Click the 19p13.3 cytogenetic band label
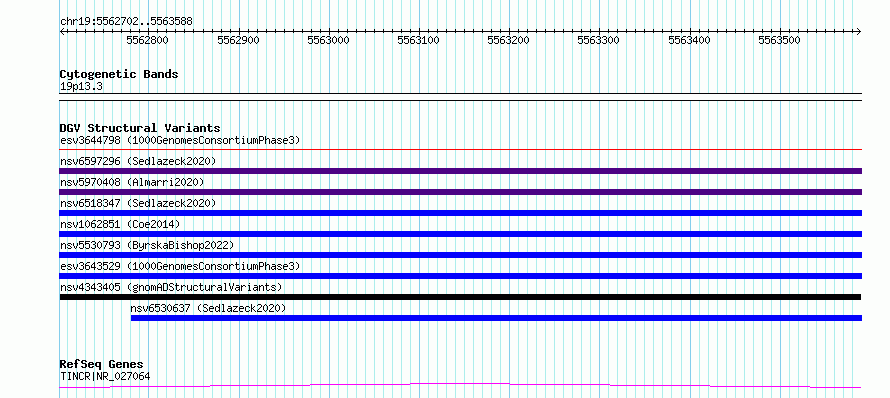Image resolution: width=890 pixels, height=398 pixels. click(81, 87)
